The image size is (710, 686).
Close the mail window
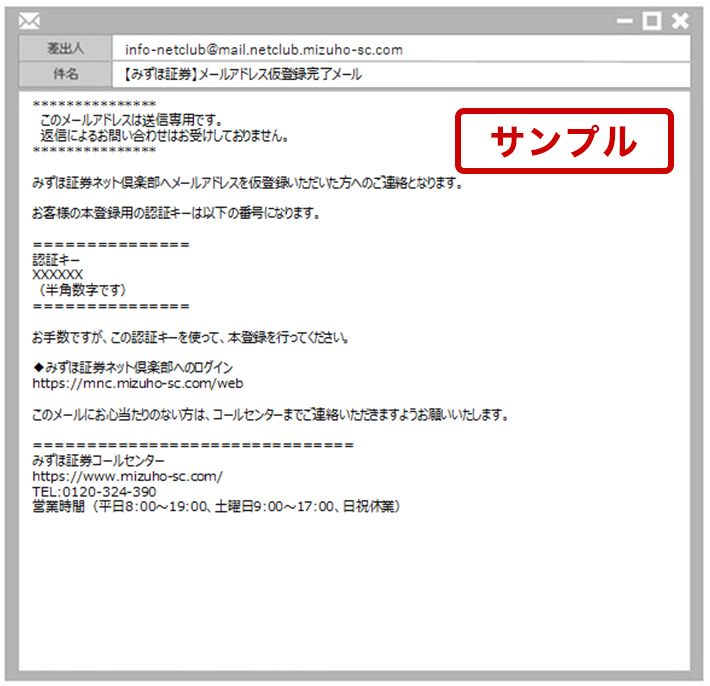680,21
